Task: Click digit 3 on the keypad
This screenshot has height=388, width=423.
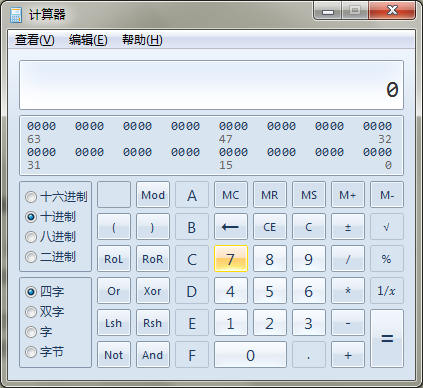Action: pos(309,323)
